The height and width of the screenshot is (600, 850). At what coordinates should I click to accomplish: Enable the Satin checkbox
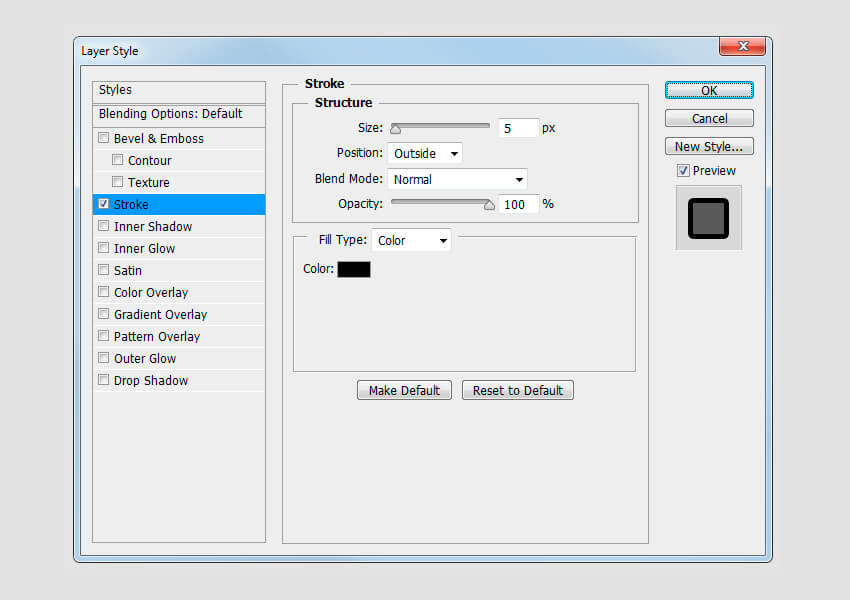coord(104,270)
